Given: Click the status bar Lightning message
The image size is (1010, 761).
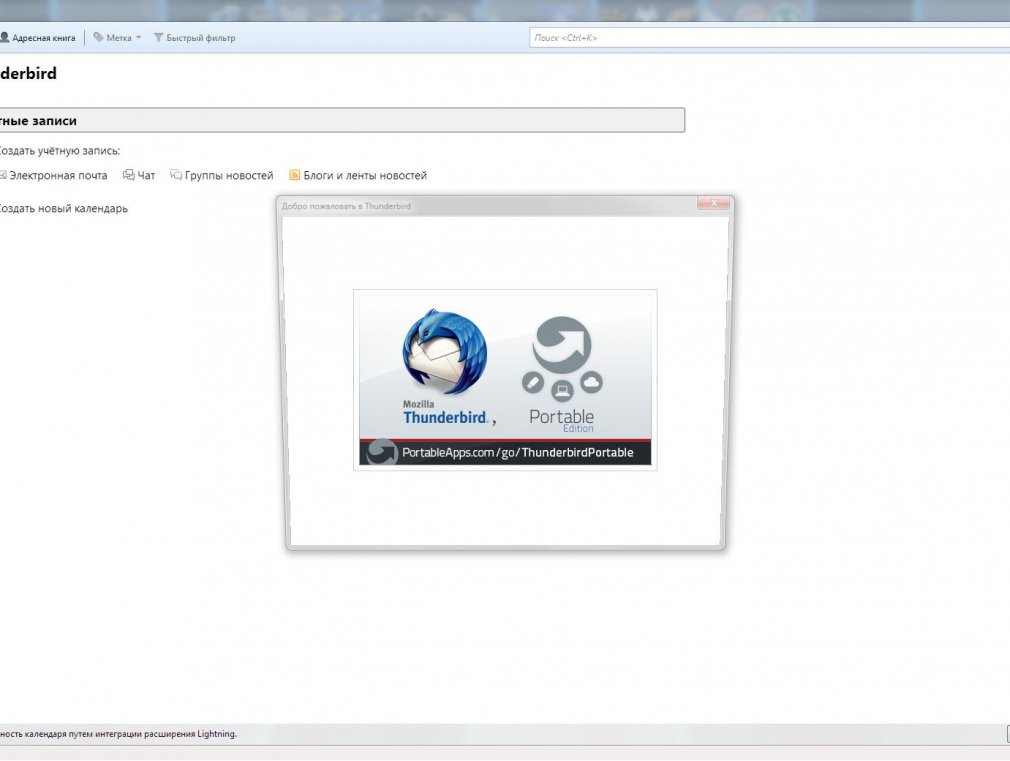Looking at the screenshot, I should tap(119, 734).
